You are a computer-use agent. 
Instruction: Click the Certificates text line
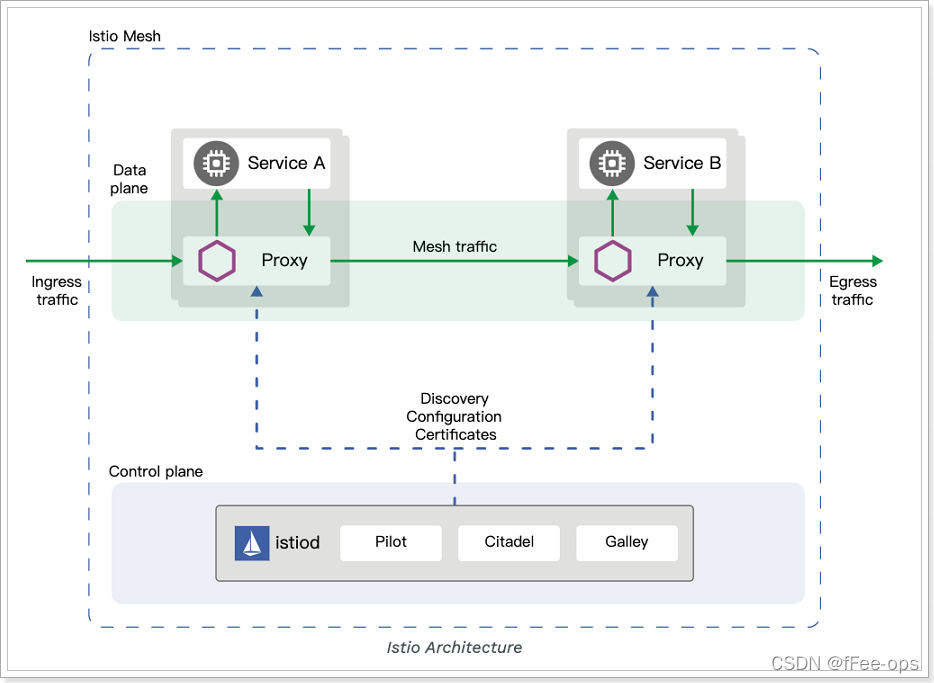[x=456, y=435]
